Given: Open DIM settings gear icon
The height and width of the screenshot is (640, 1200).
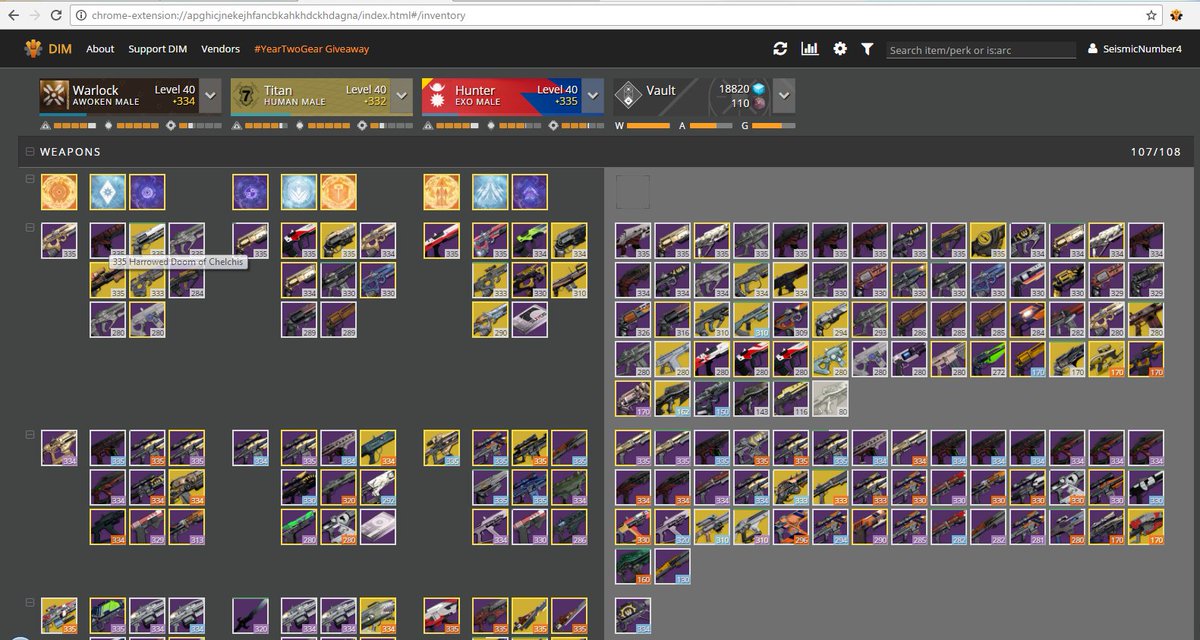Looking at the screenshot, I should point(840,49).
